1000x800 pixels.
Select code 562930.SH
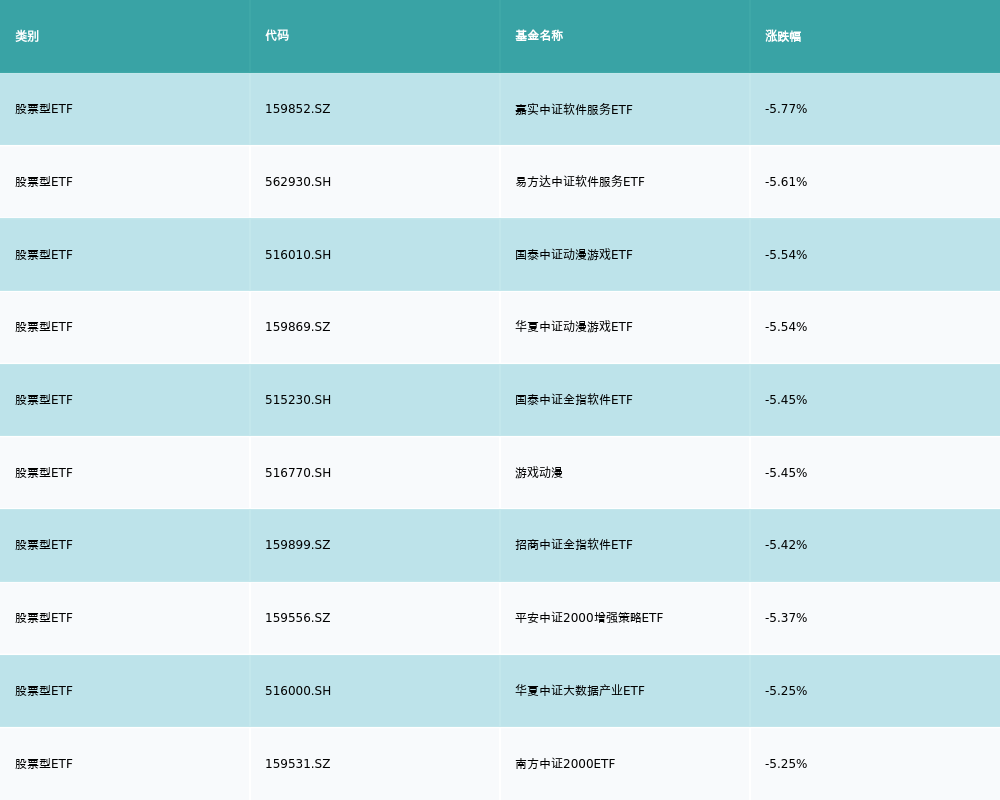coord(298,182)
